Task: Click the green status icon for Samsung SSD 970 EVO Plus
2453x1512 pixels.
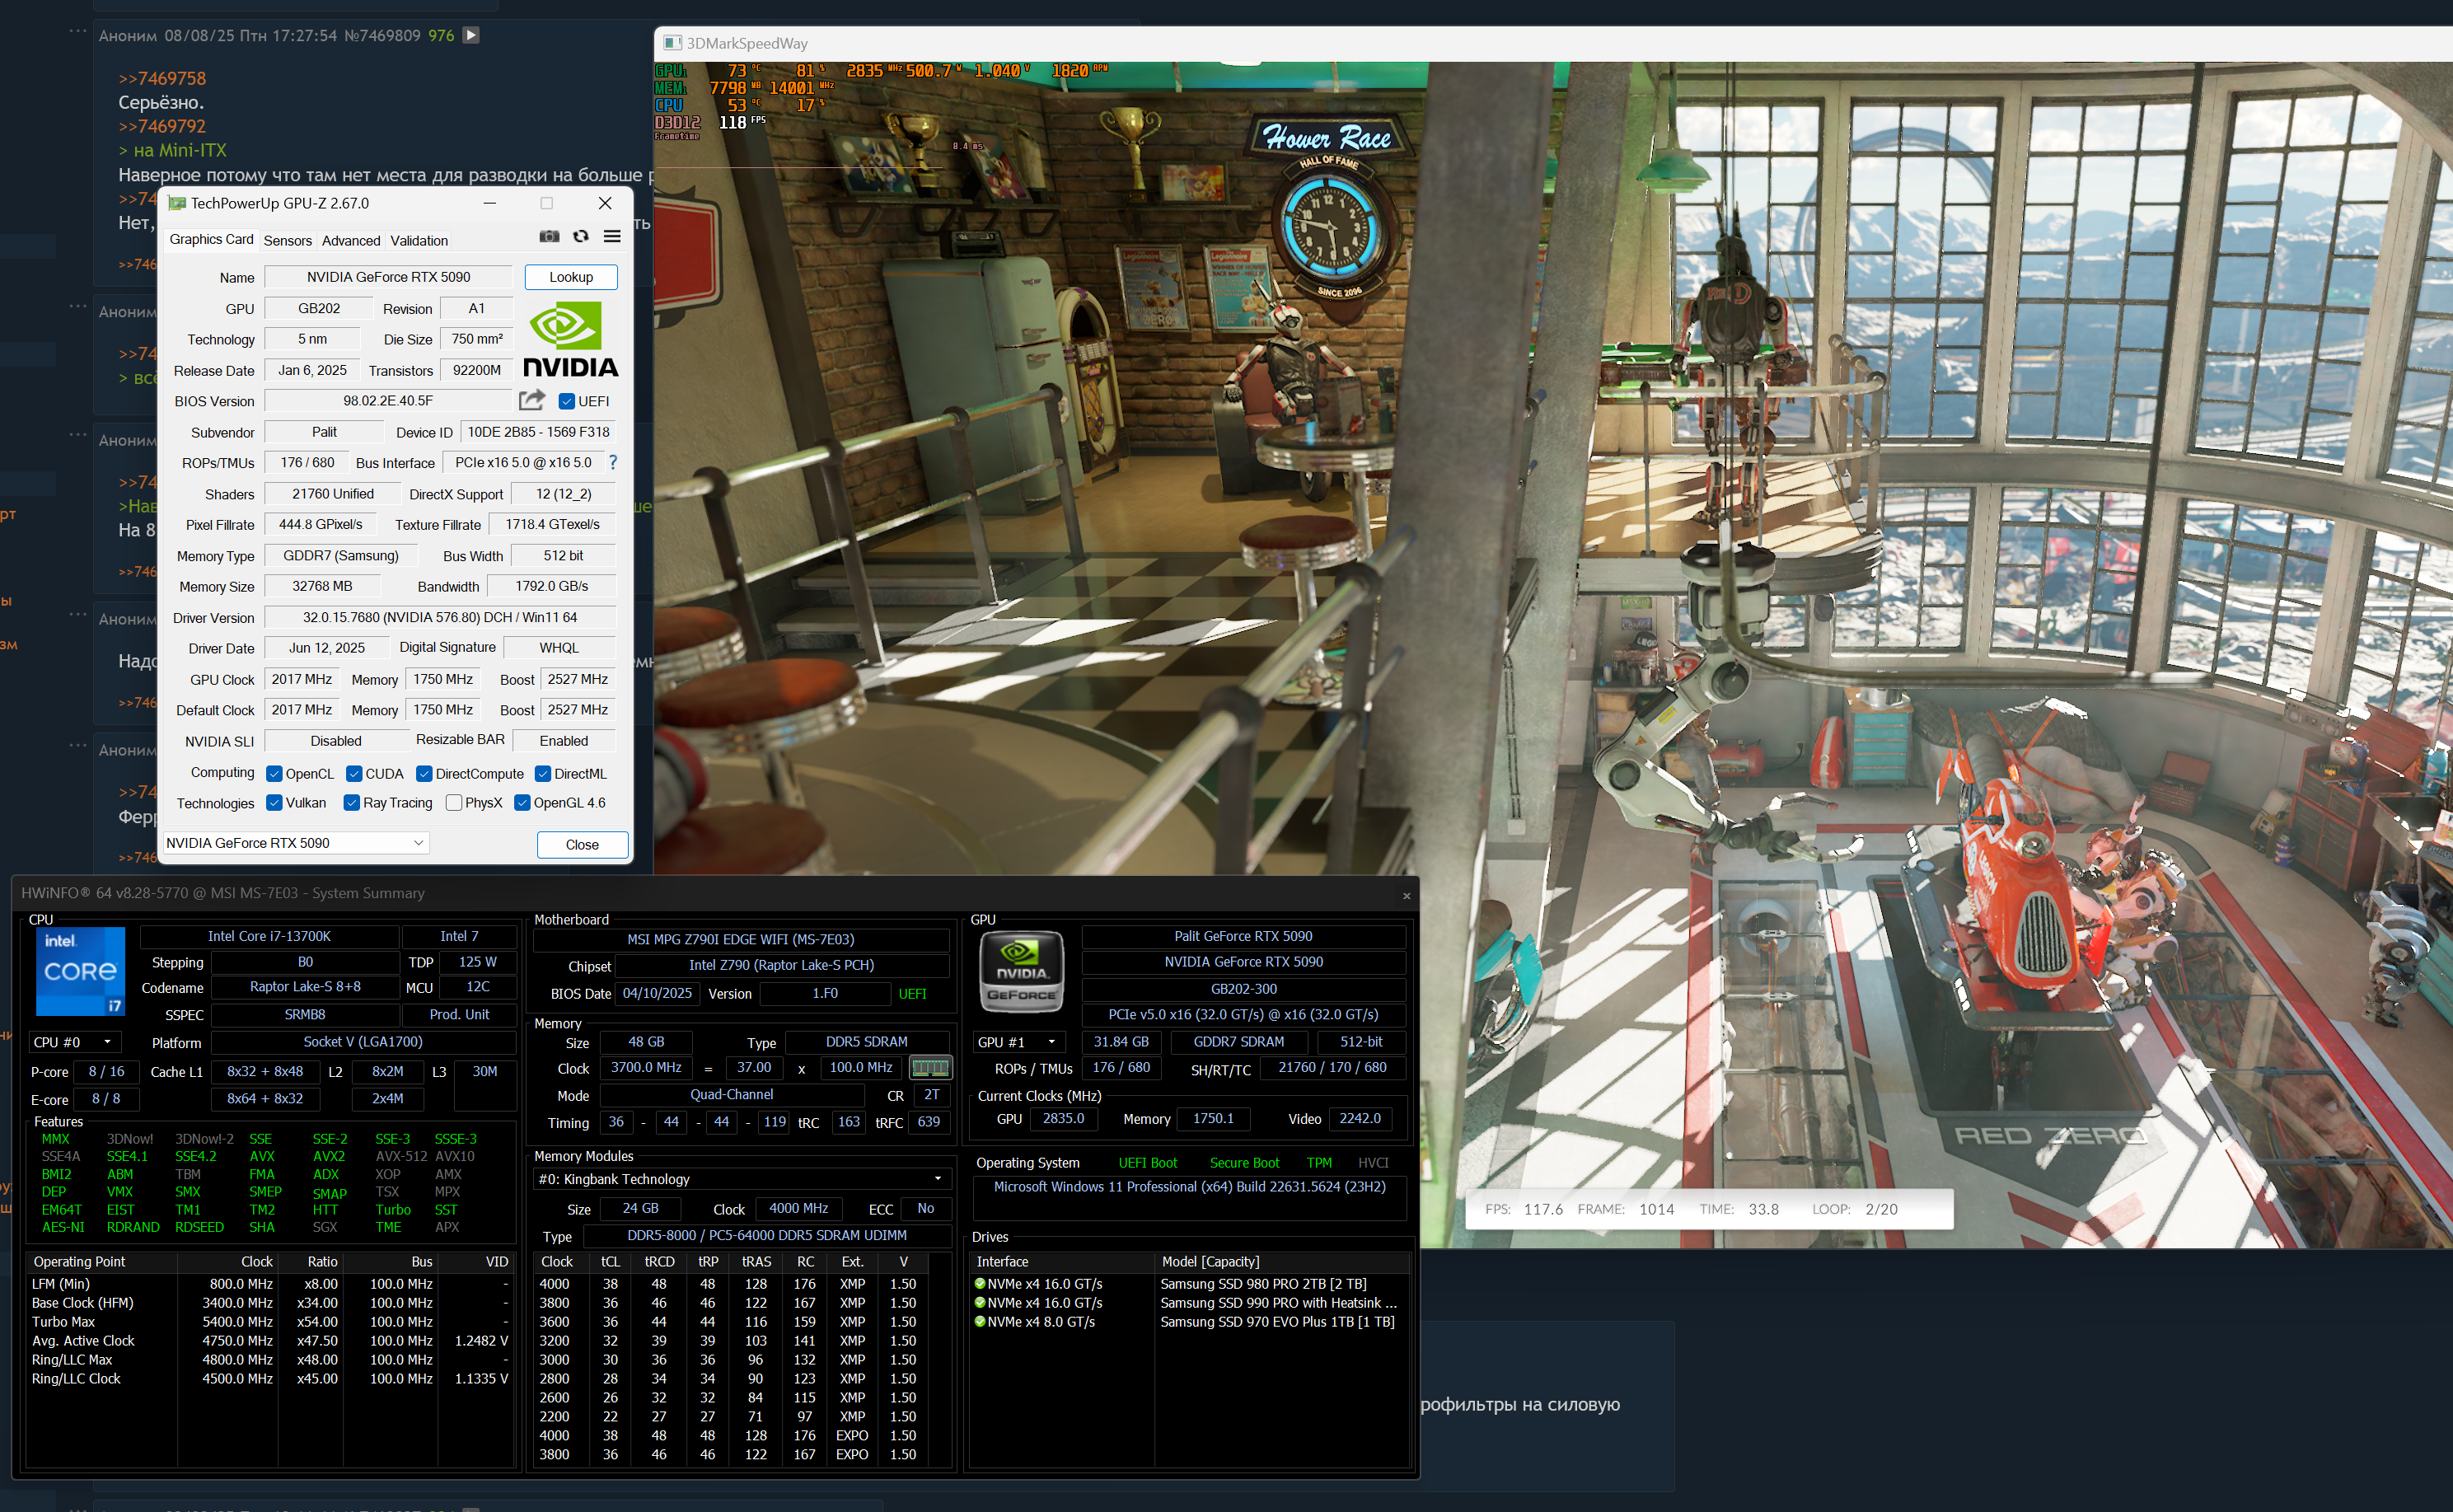Action: (x=980, y=1322)
